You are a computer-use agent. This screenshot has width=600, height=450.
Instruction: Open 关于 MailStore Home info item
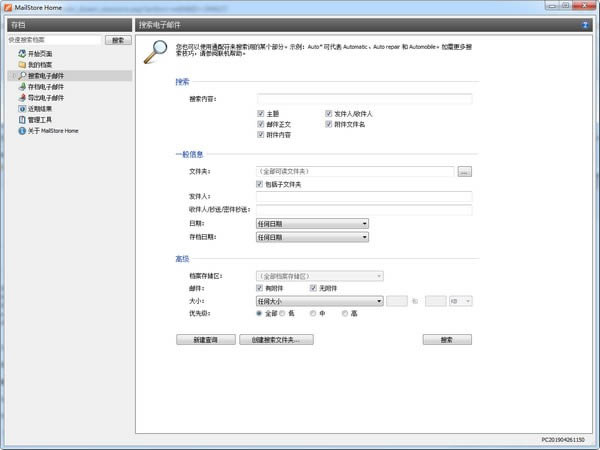pyautogui.click(x=52, y=130)
